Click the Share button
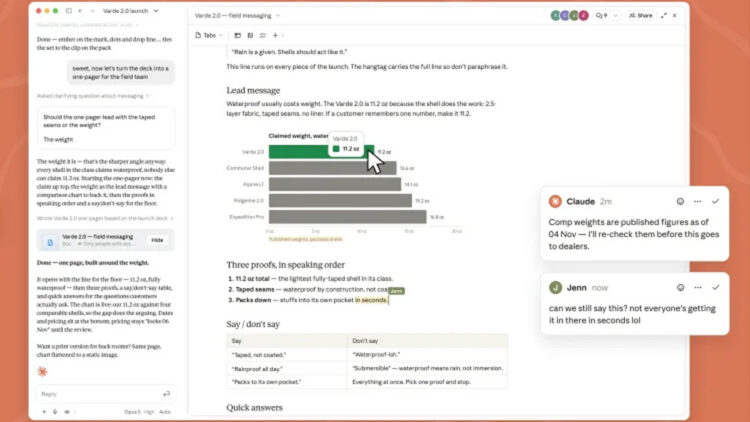This screenshot has height=422, width=750. 640,15
